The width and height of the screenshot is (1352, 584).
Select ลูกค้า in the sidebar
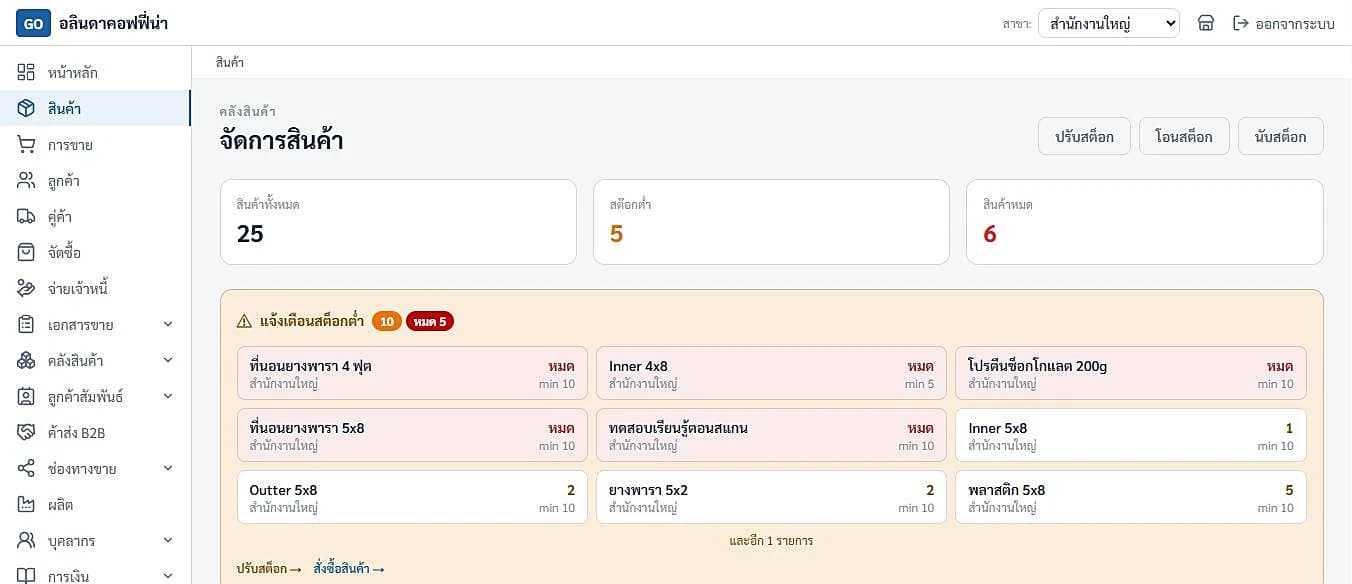[95, 181]
